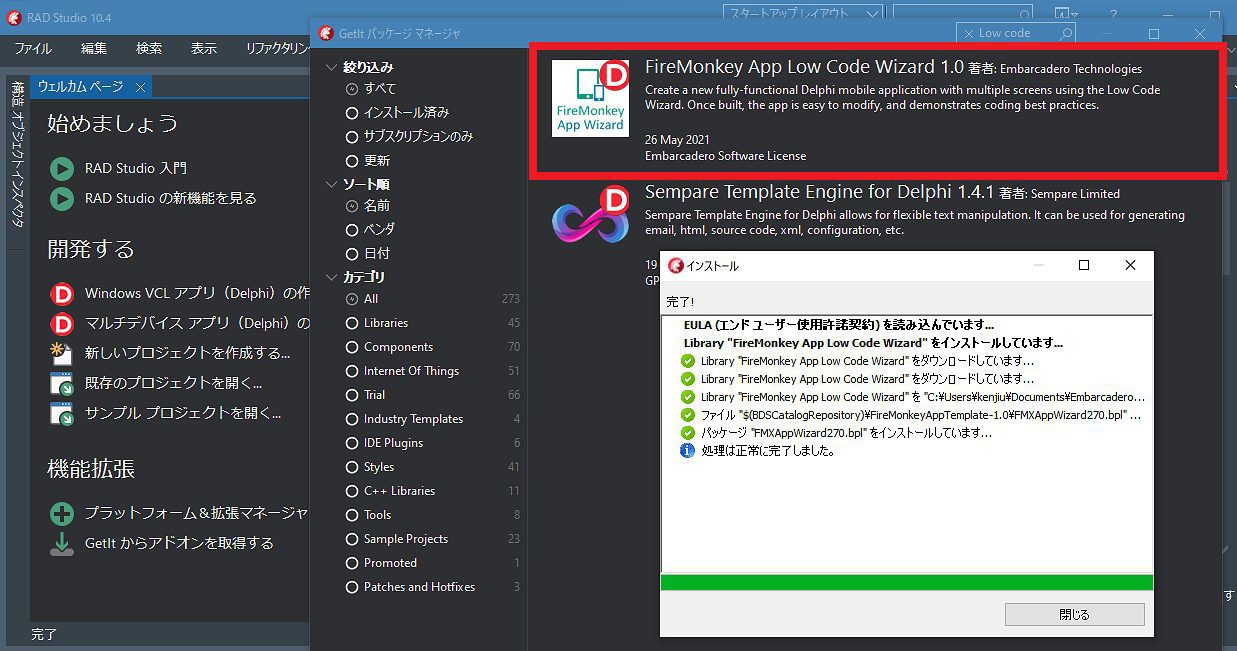
Task: Click green check icon beside ファイル $(BDSCatalogRepository) row
Action: pos(687,415)
